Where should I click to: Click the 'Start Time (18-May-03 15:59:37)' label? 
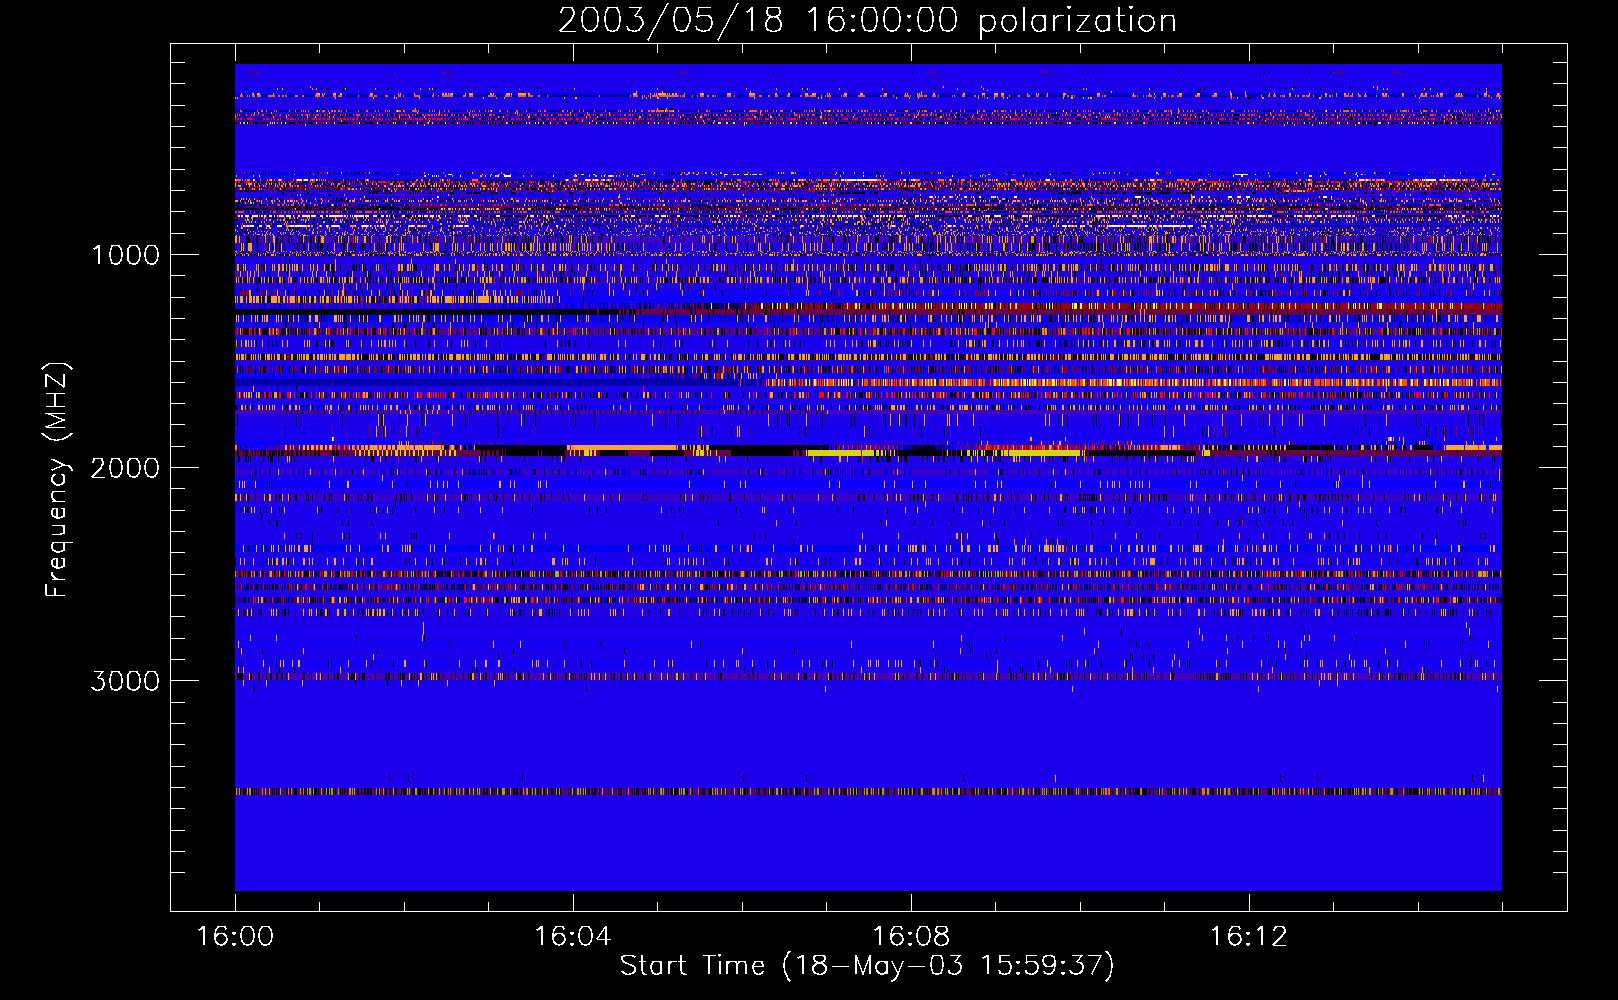click(867, 966)
